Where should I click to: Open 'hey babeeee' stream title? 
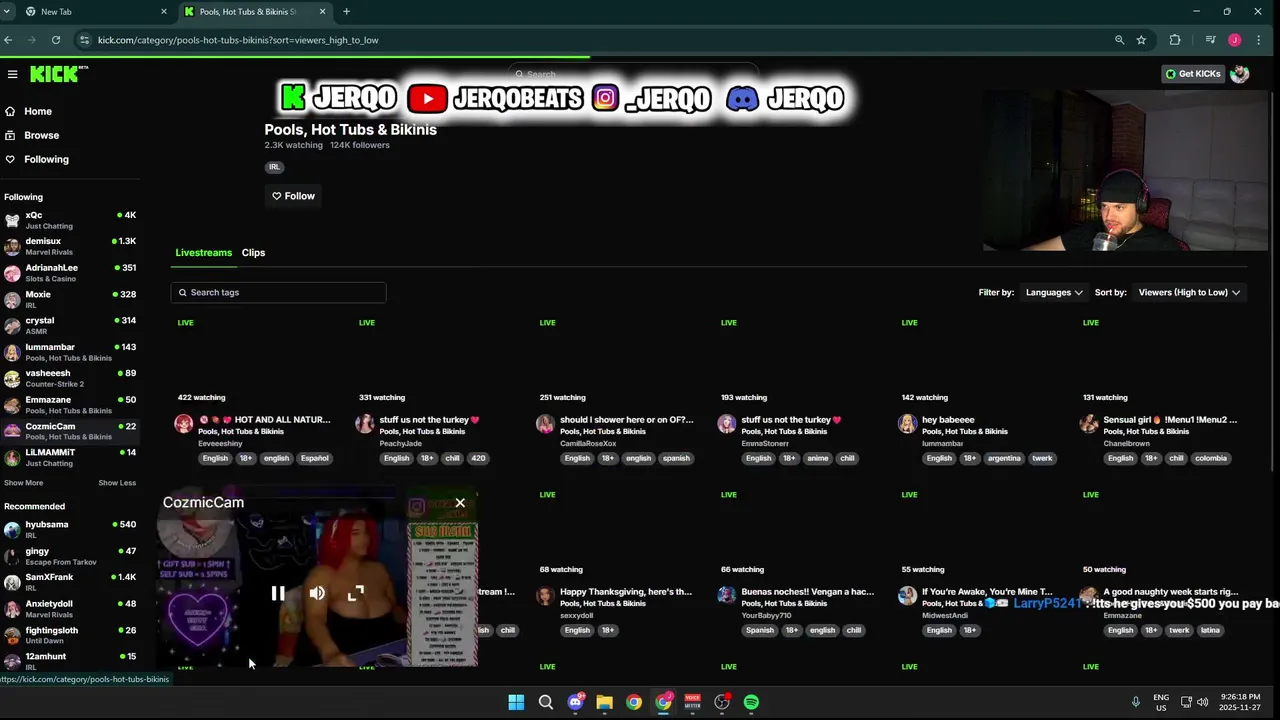948,420
